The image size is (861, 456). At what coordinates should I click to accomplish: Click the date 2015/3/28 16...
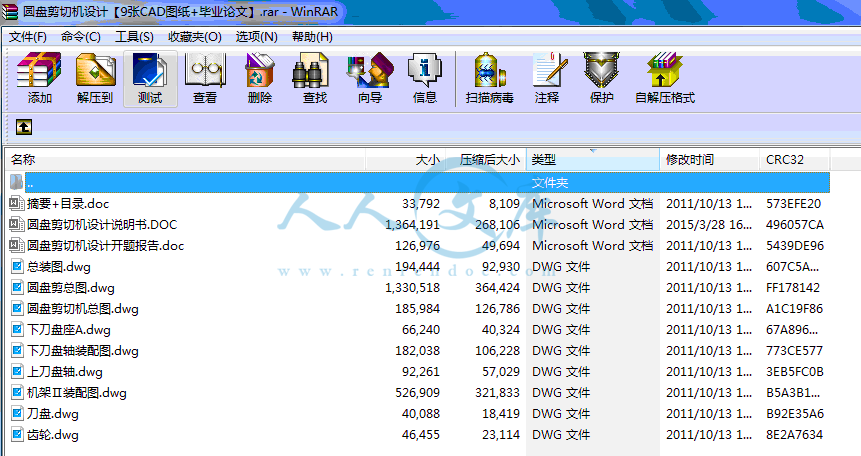pos(709,224)
